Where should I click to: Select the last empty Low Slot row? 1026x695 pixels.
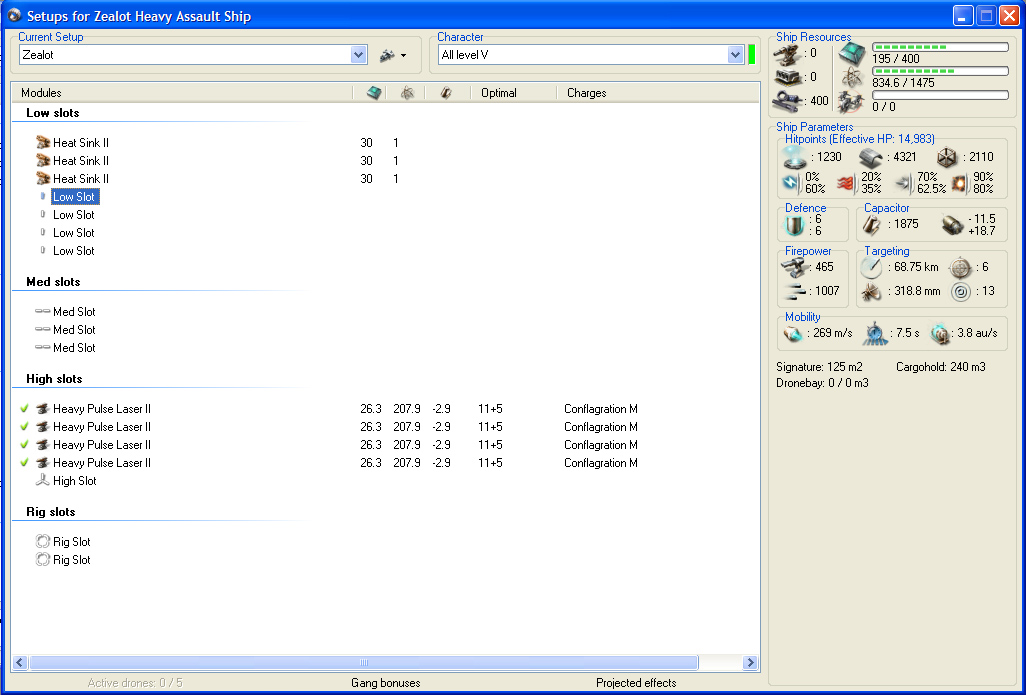(73, 251)
